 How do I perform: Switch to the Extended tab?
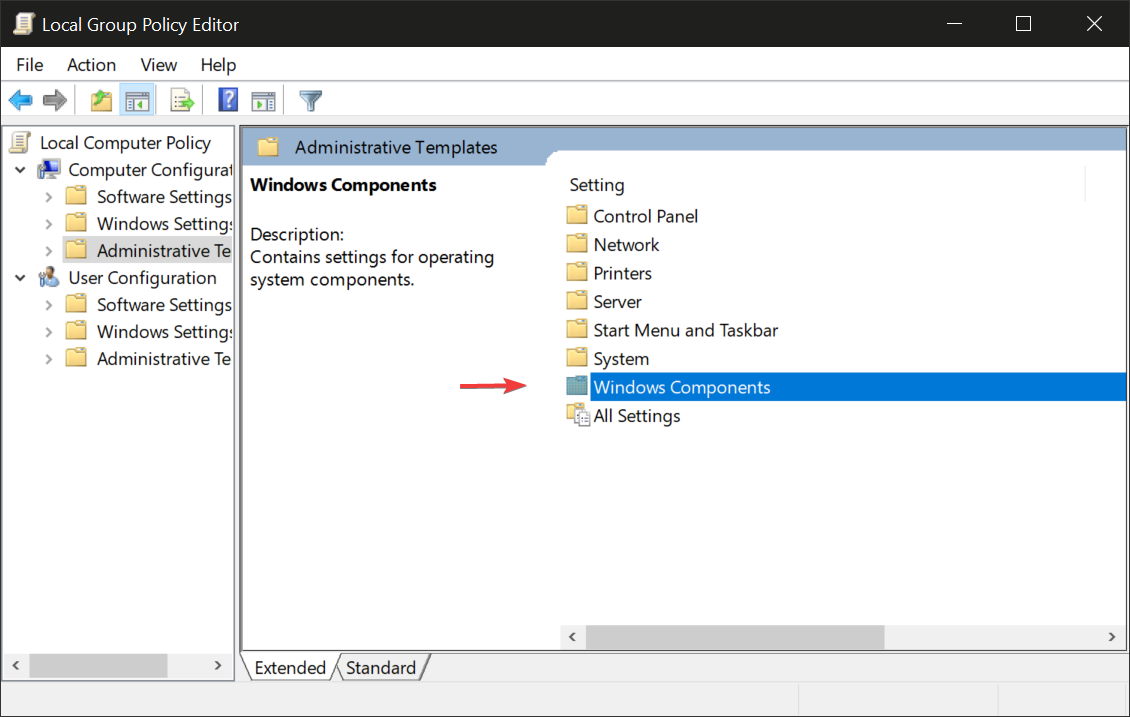click(x=290, y=667)
